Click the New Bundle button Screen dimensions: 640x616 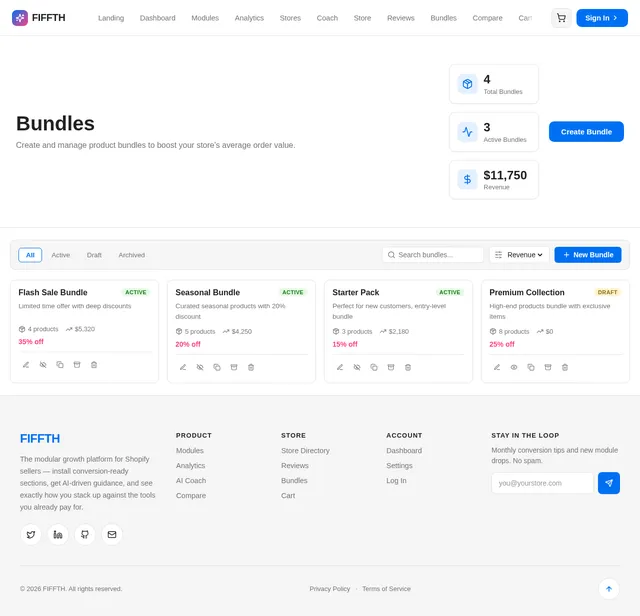[x=588, y=255]
